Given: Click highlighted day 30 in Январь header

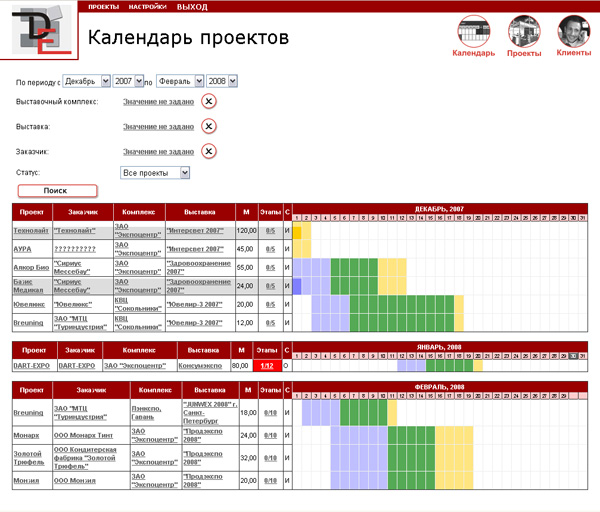Looking at the screenshot, I should (573, 356).
